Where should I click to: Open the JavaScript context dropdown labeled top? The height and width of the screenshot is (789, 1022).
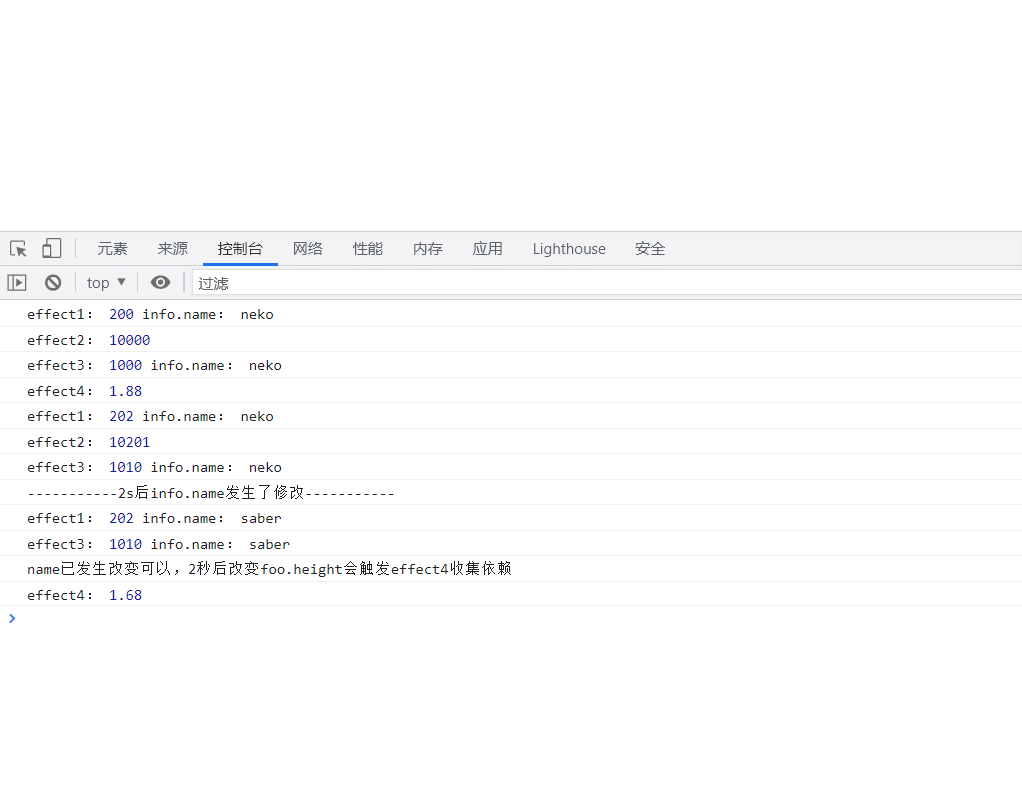(104, 282)
